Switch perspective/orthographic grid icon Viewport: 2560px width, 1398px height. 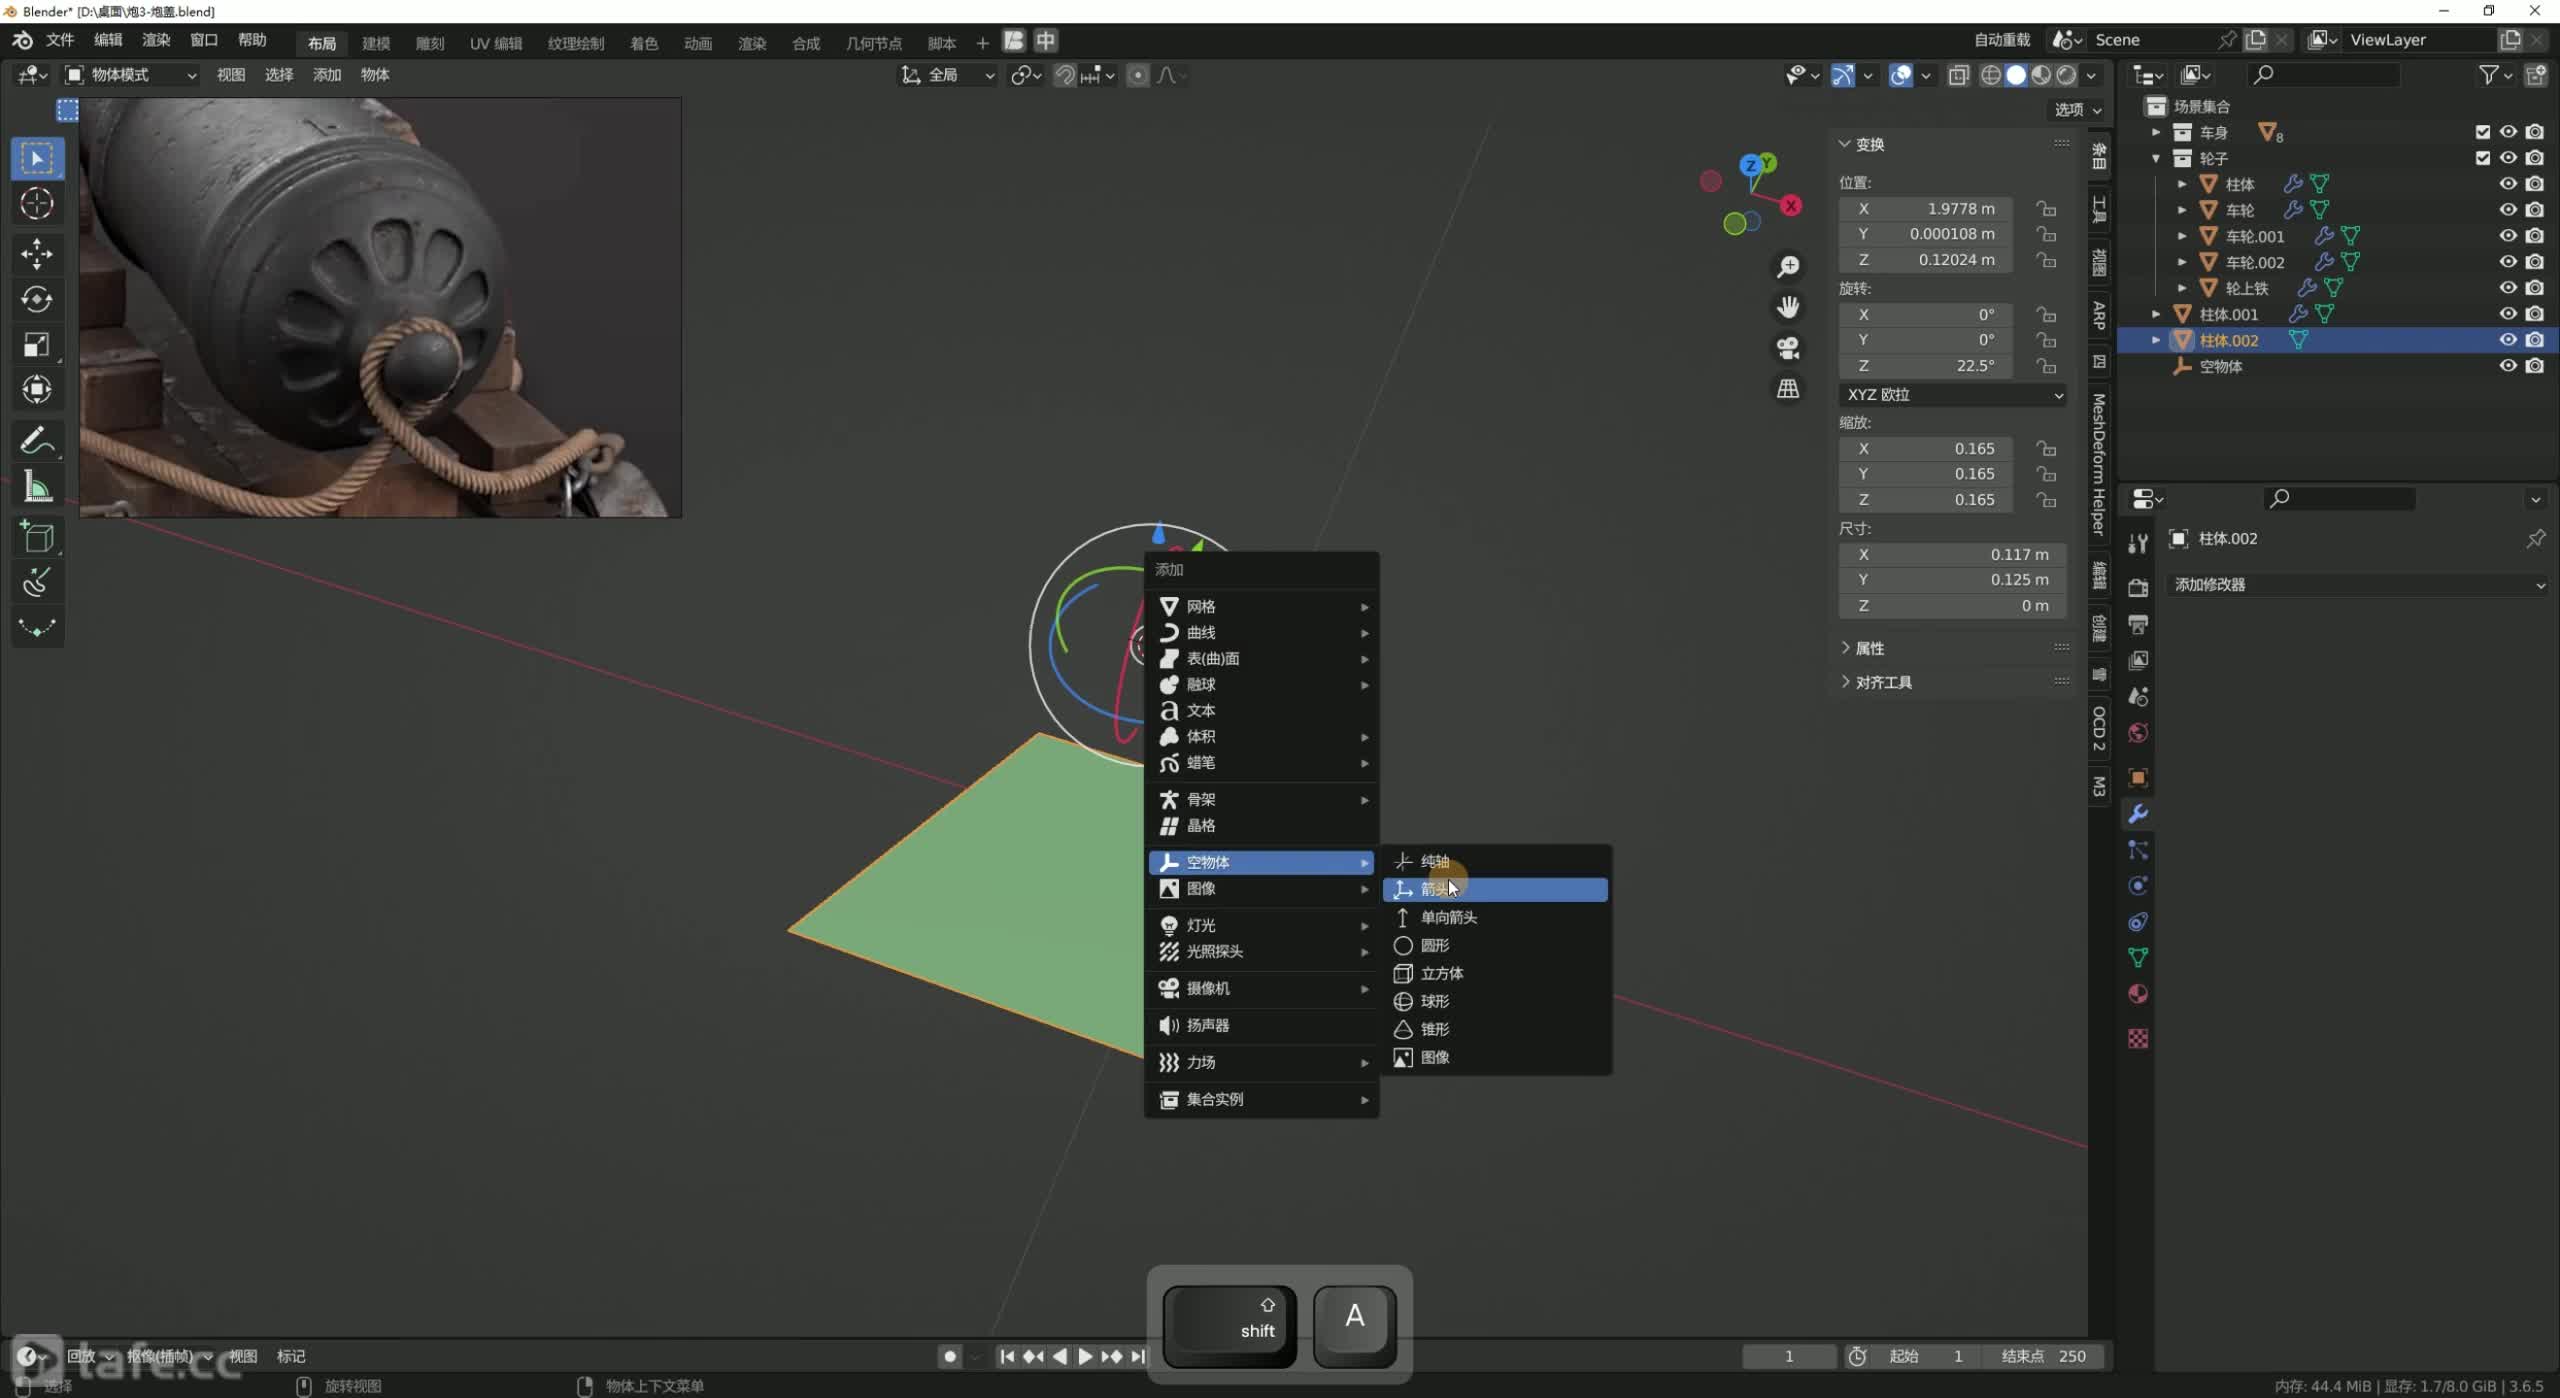(1788, 388)
